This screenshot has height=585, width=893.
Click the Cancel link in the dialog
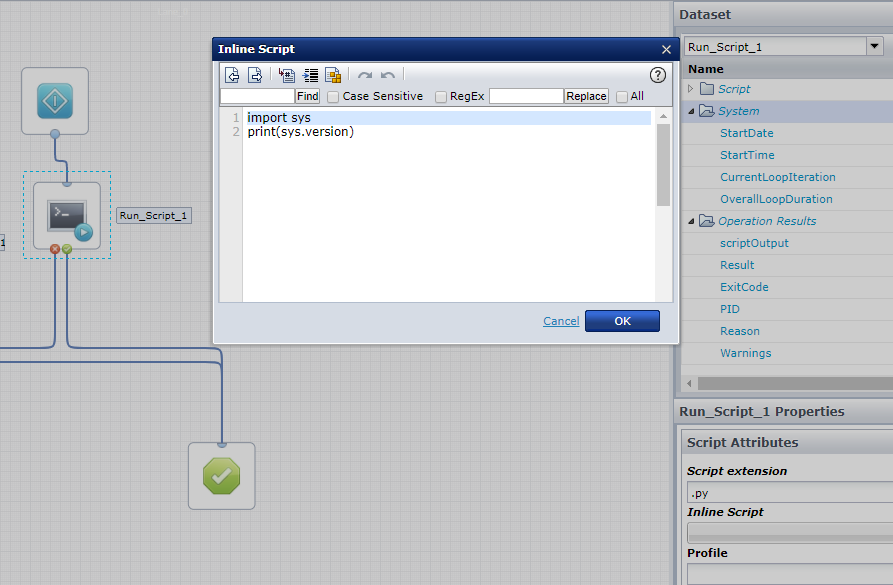(x=560, y=320)
